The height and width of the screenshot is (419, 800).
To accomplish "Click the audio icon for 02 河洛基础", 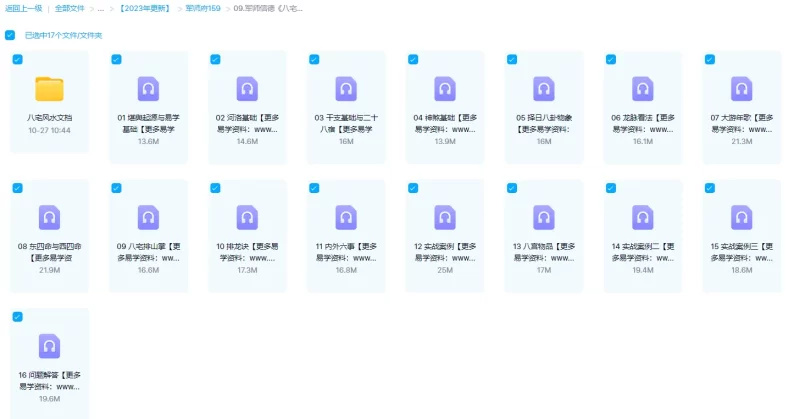I will 247,89.
